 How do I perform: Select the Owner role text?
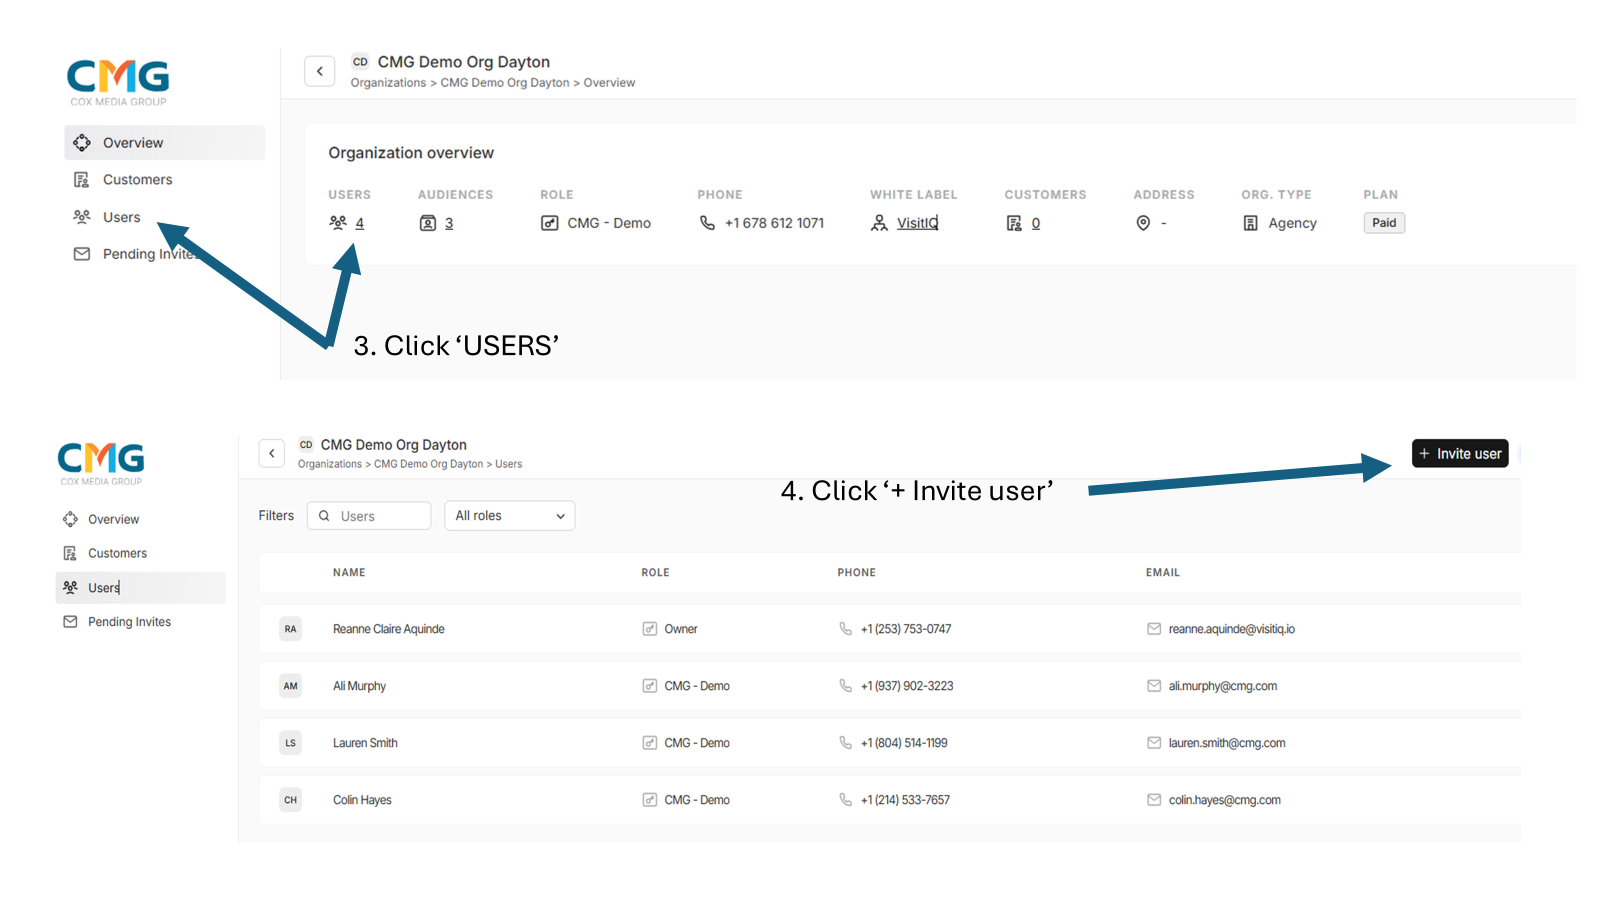point(681,629)
